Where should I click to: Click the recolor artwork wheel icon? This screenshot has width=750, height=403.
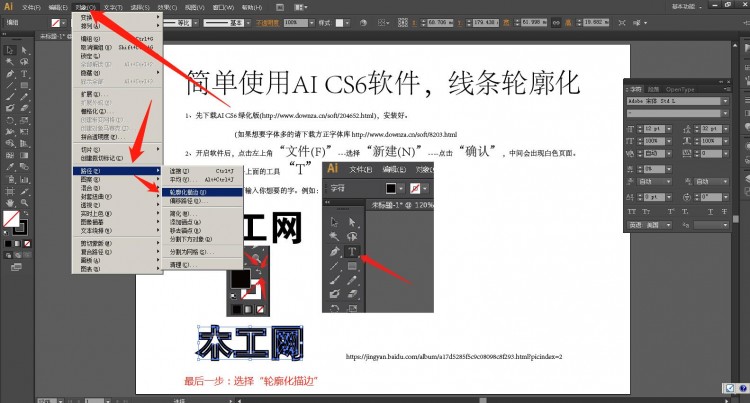tap(363, 22)
